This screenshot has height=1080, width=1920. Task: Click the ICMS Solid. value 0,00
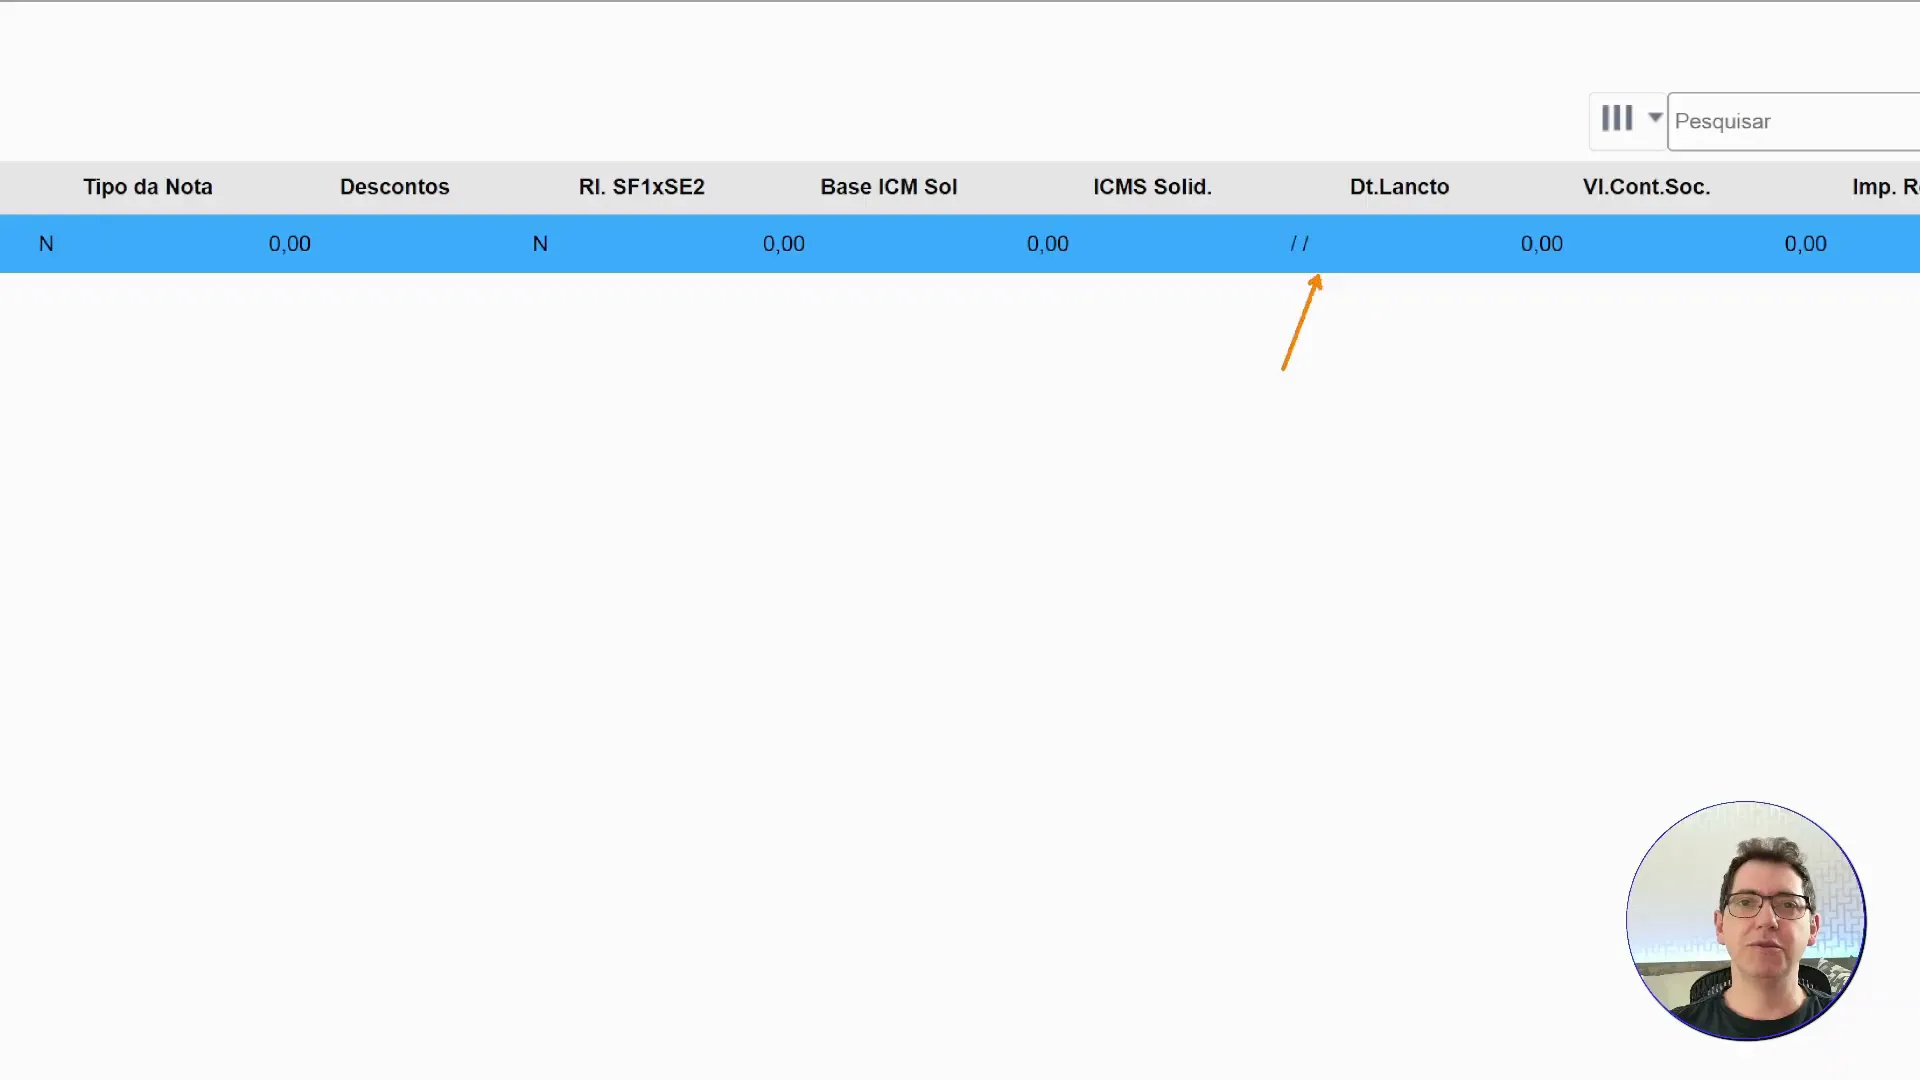pos(1047,244)
